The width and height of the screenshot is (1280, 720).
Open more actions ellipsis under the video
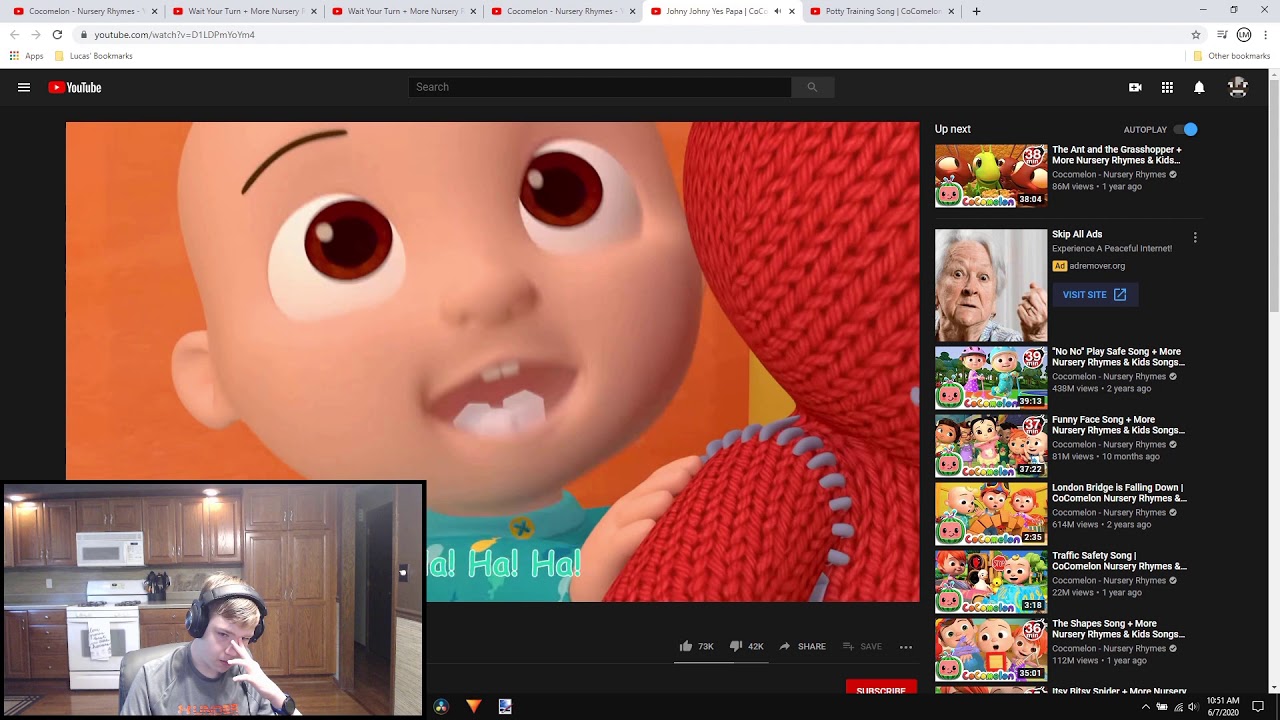tap(906, 647)
